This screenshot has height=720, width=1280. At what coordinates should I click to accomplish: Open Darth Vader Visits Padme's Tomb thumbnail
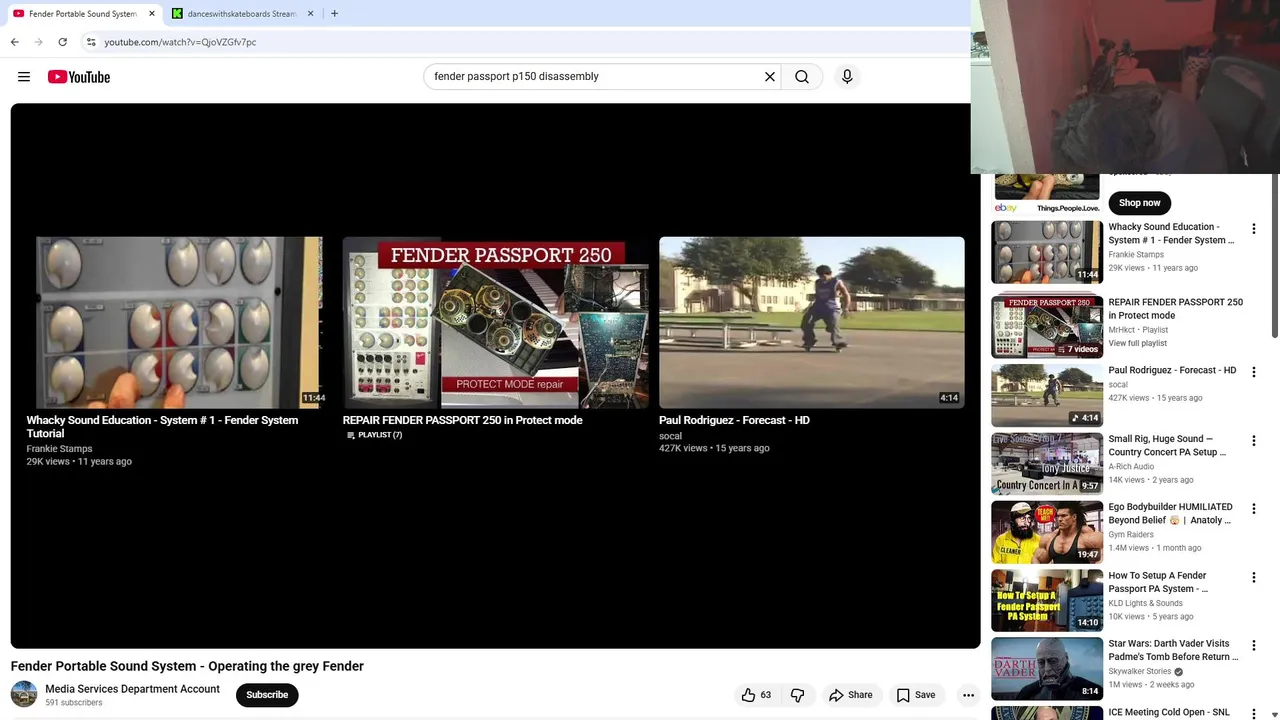pos(1047,669)
